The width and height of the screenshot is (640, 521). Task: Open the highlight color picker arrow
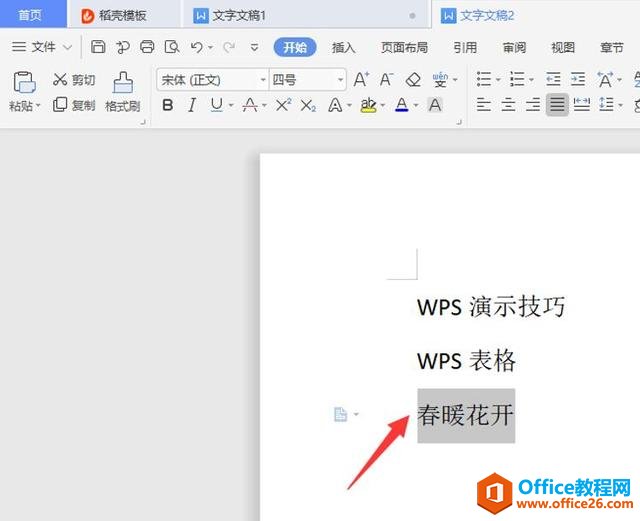pyautogui.click(x=383, y=105)
